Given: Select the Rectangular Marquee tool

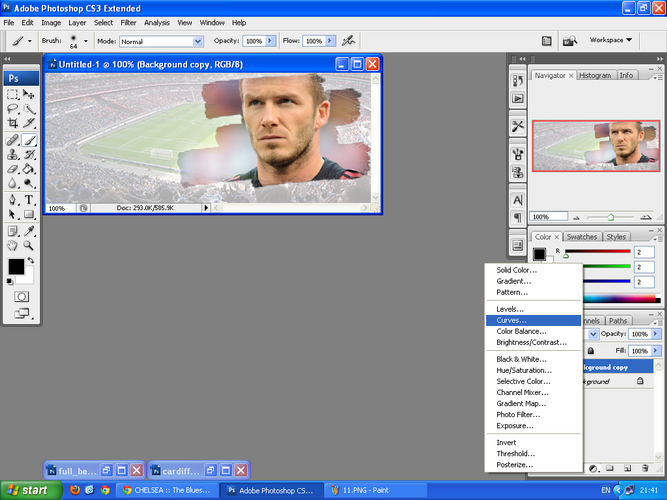Looking at the screenshot, I should point(13,94).
